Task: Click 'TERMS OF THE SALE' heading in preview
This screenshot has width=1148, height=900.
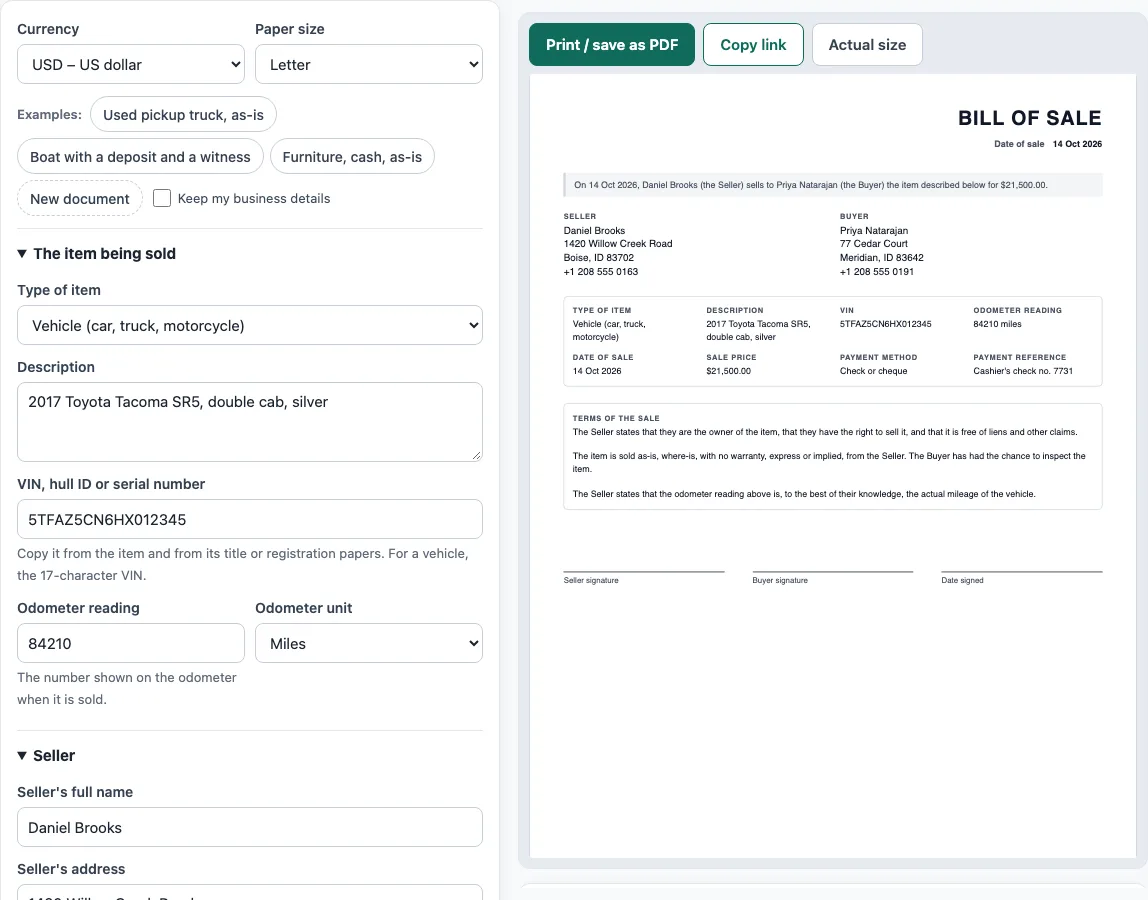Action: tap(616, 418)
